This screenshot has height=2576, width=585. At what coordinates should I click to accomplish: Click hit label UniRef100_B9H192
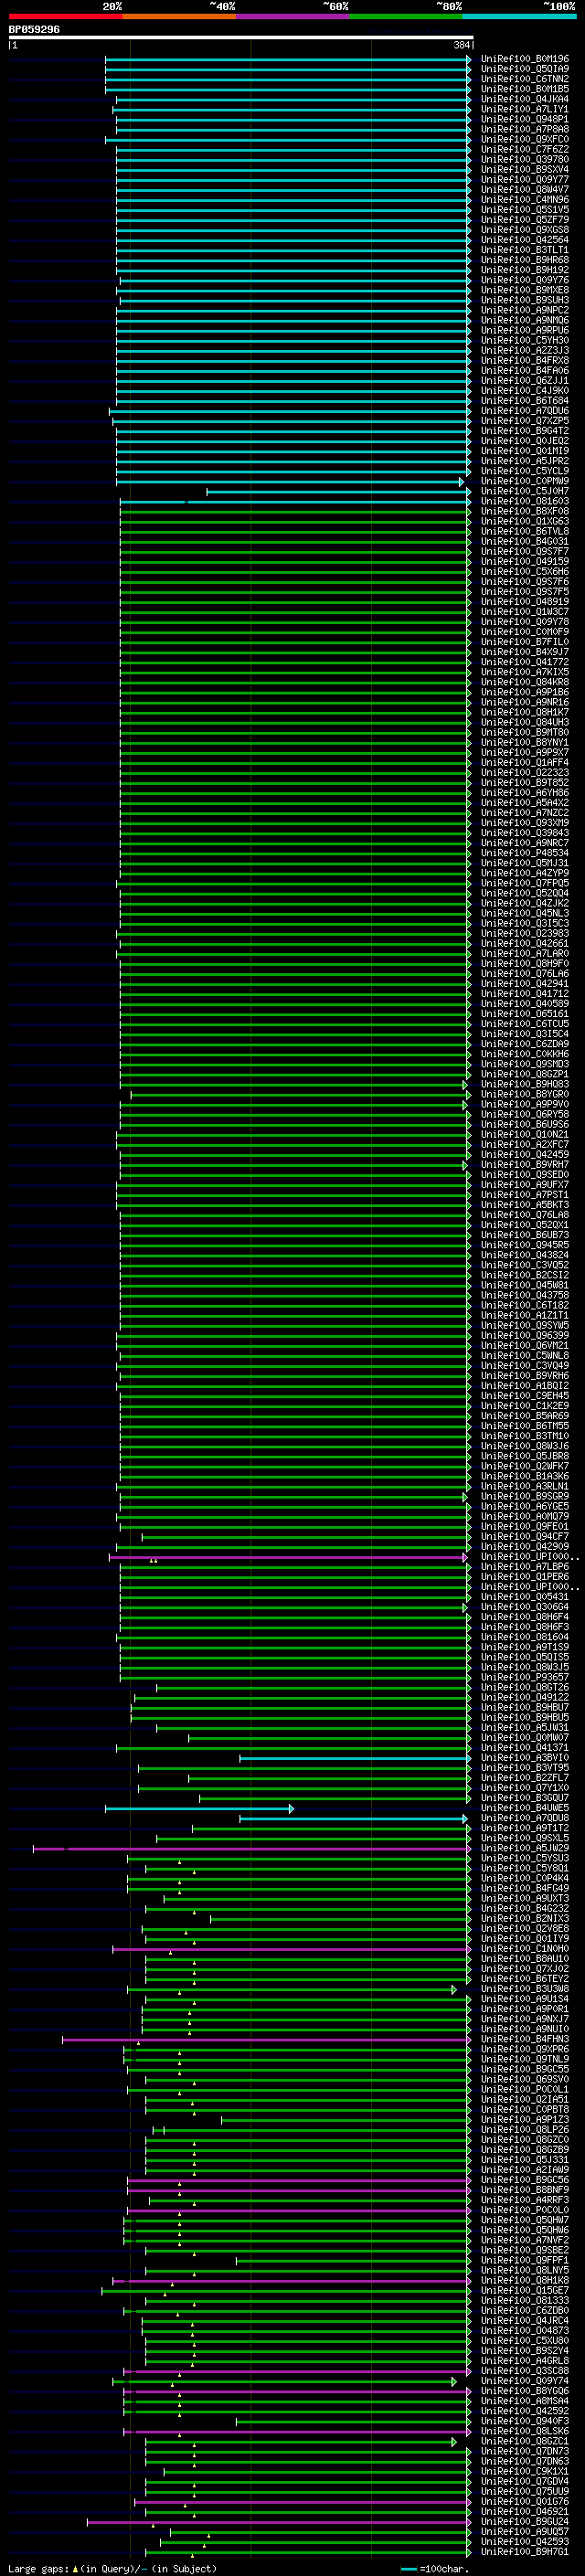tap(525, 270)
